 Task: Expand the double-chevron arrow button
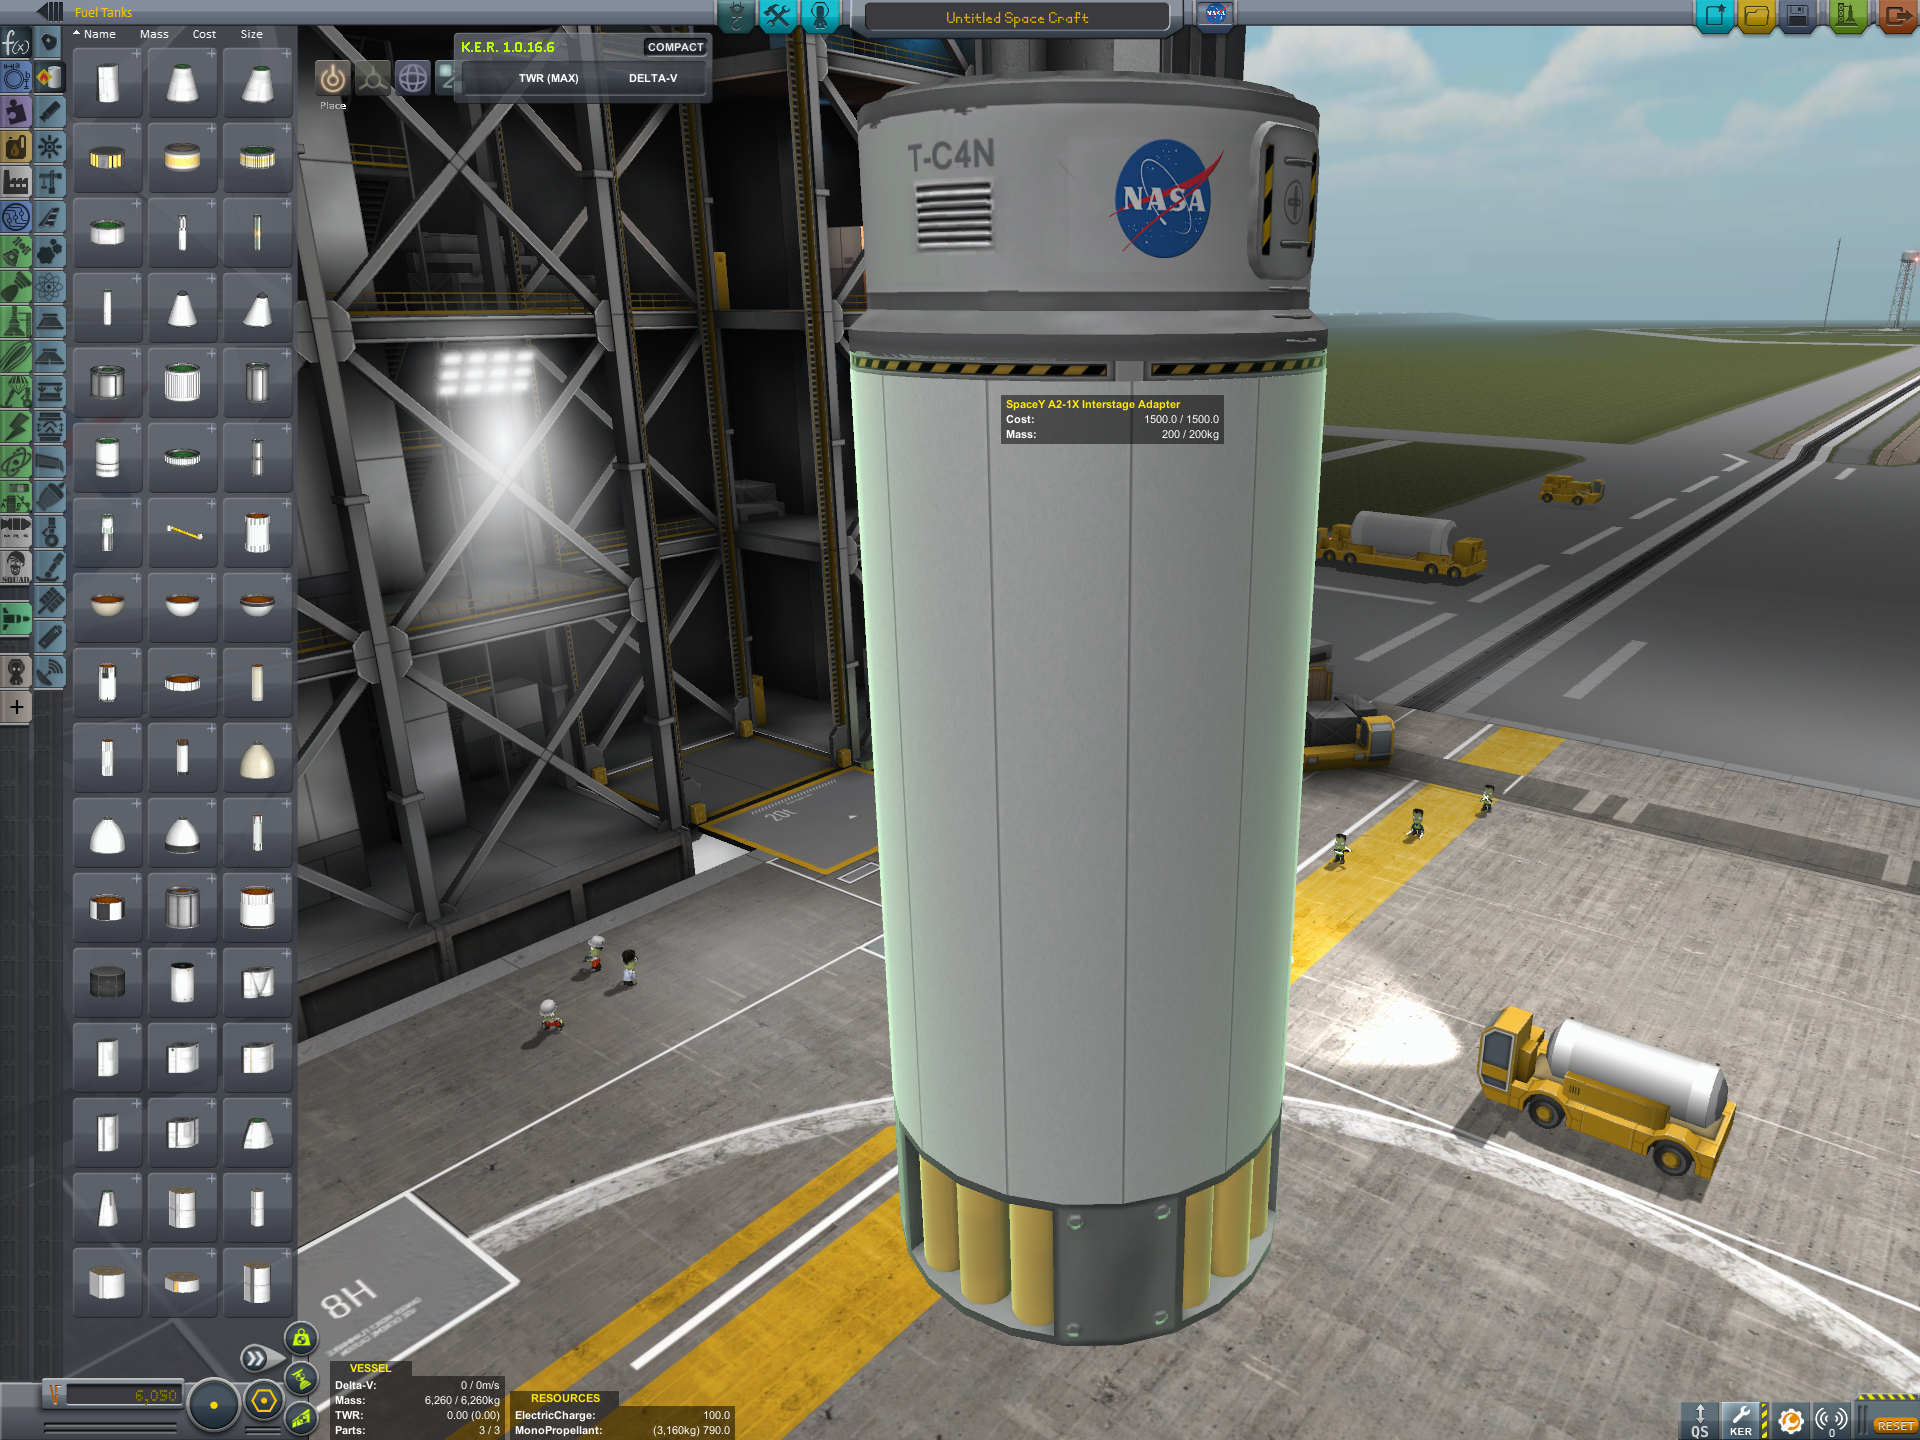pos(255,1358)
